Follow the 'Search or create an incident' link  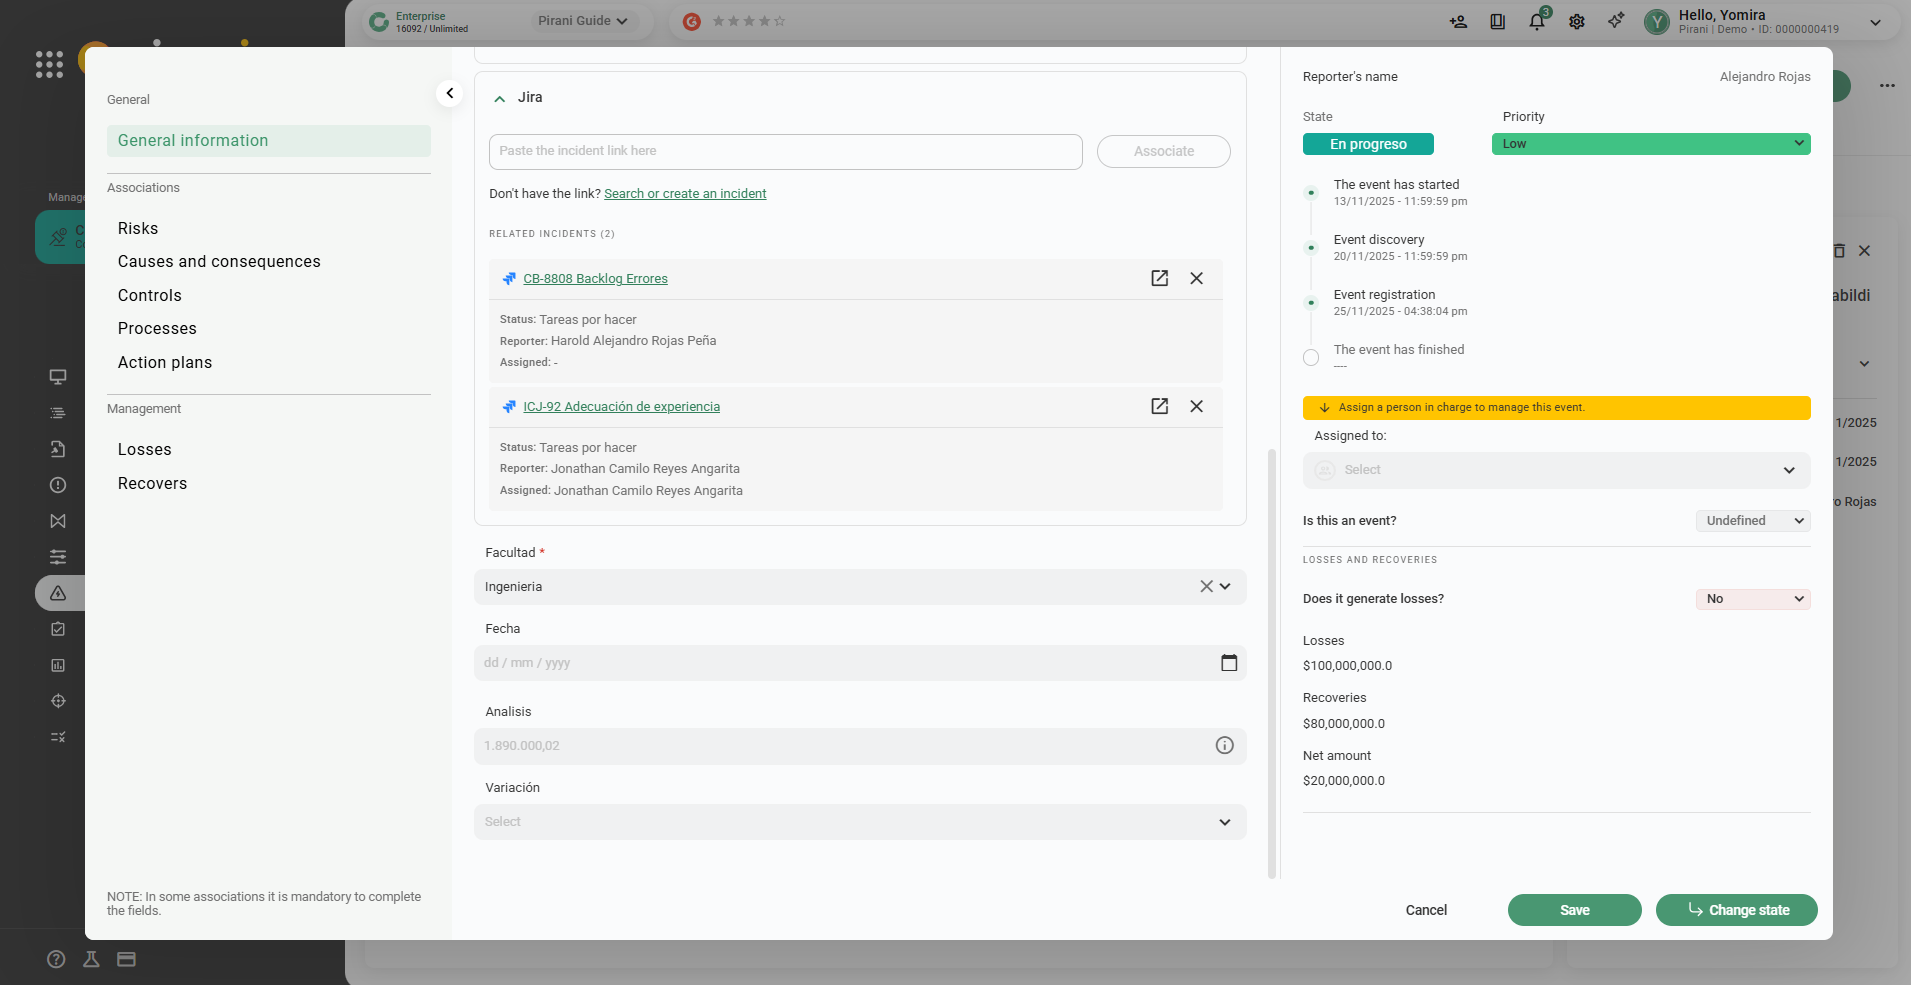pos(685,194)
